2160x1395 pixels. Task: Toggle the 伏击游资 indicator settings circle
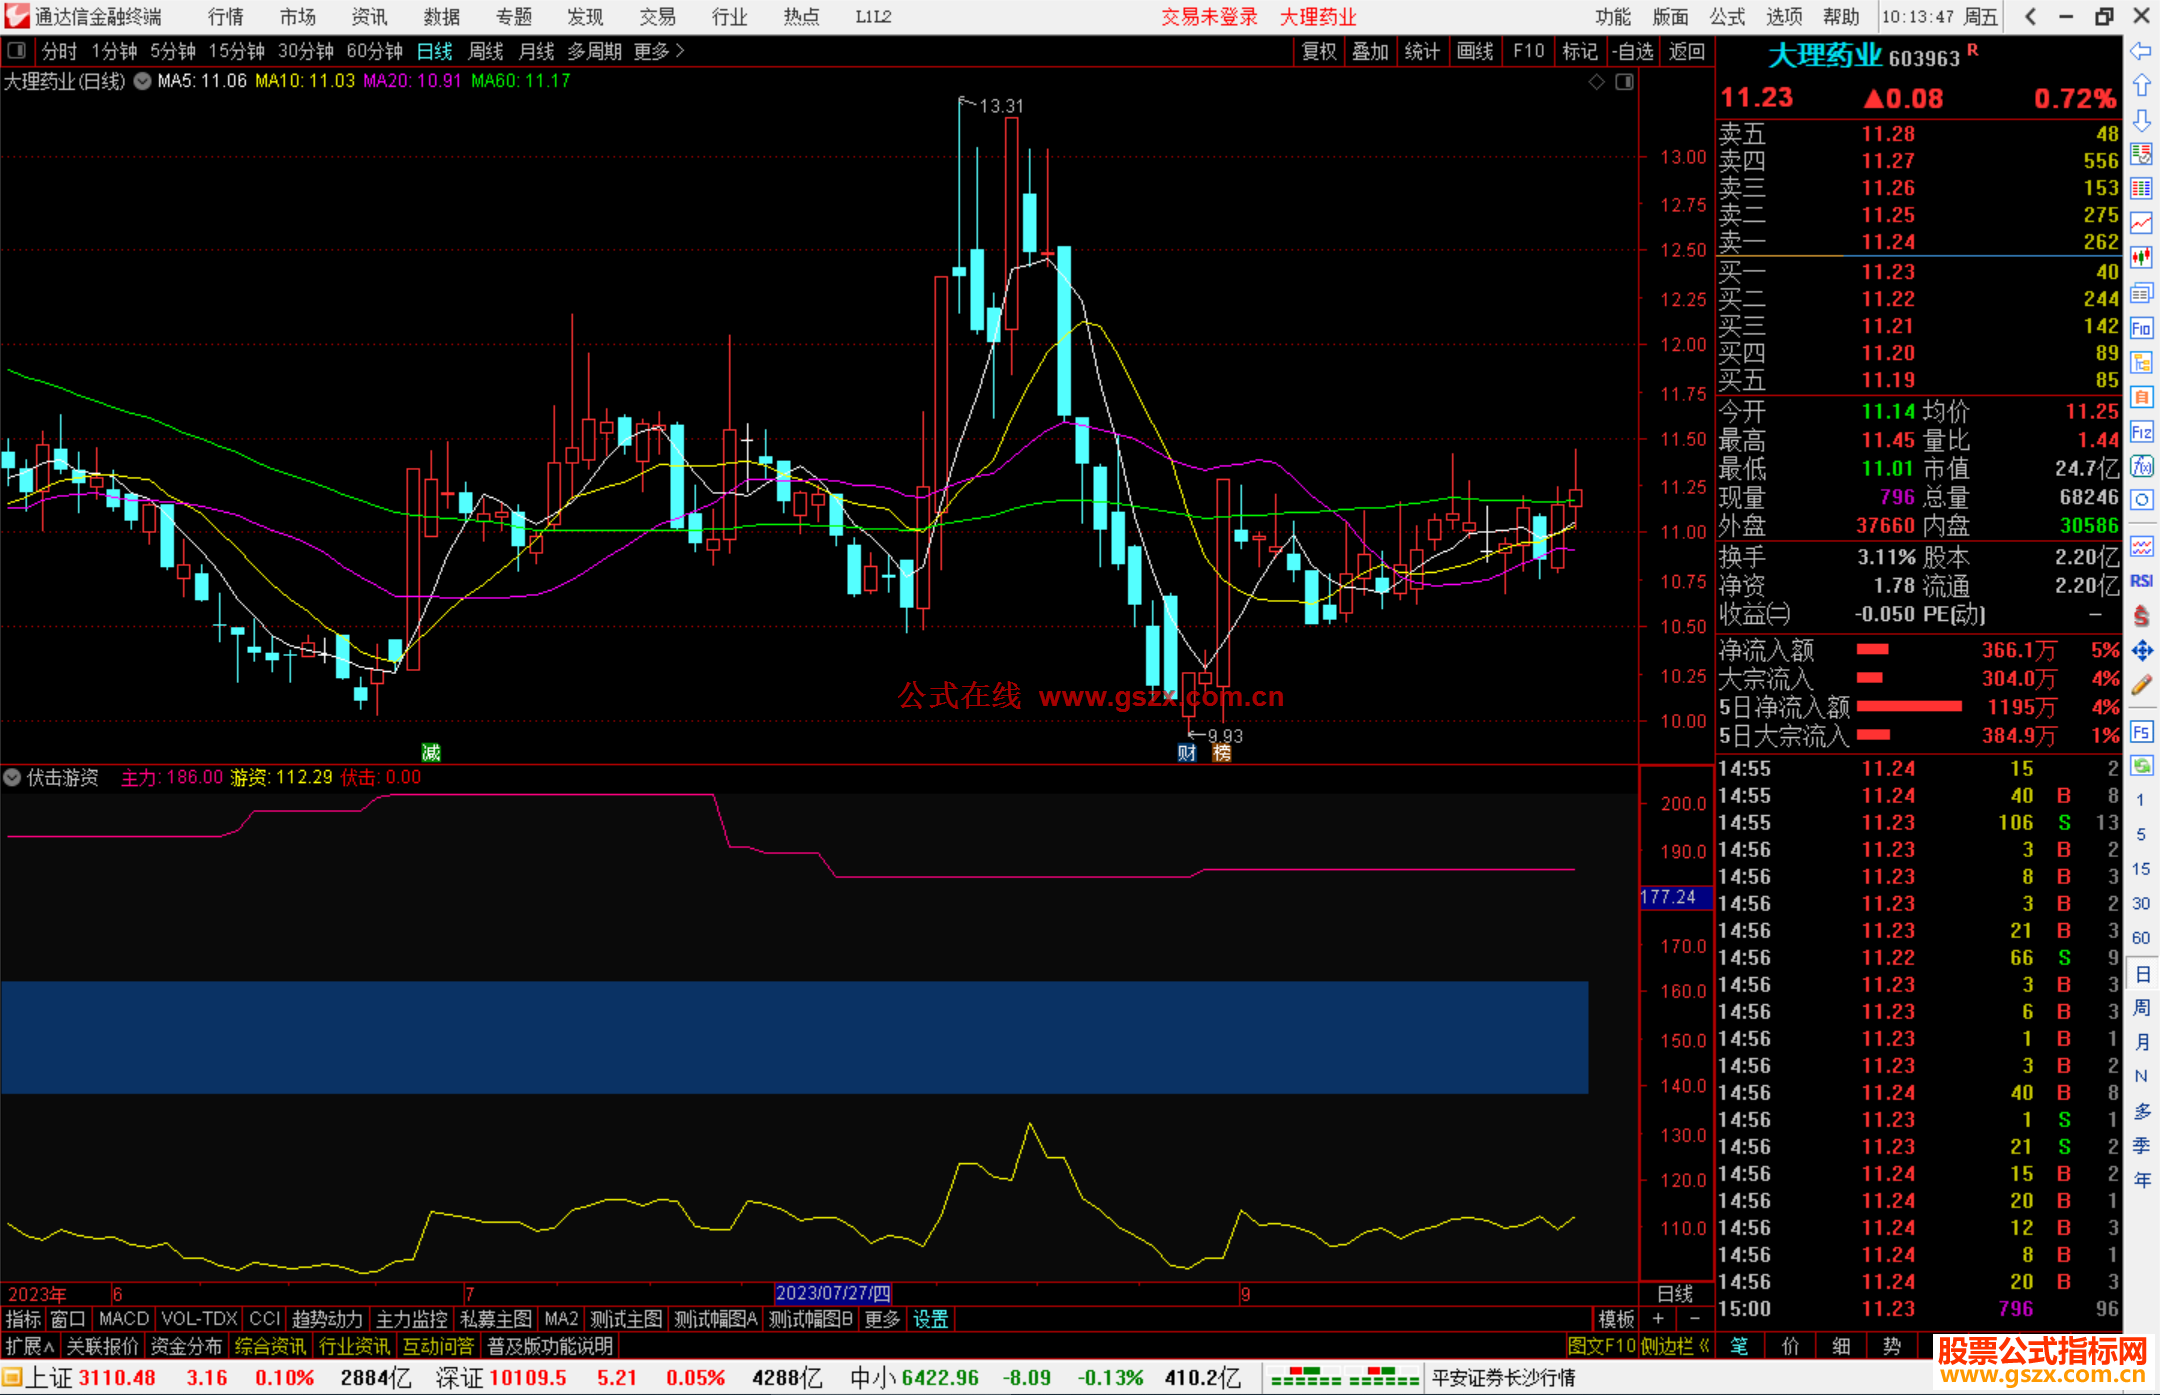13,777
